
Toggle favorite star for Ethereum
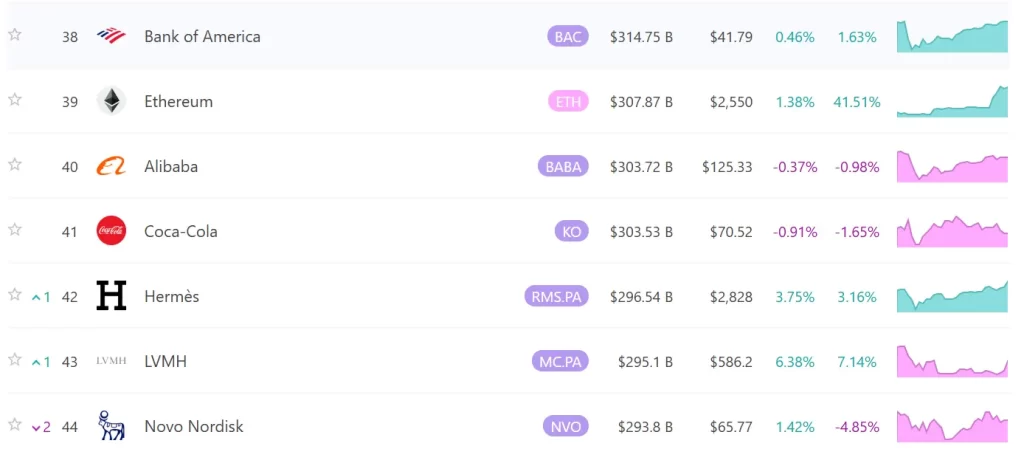(x=14, y=99)
